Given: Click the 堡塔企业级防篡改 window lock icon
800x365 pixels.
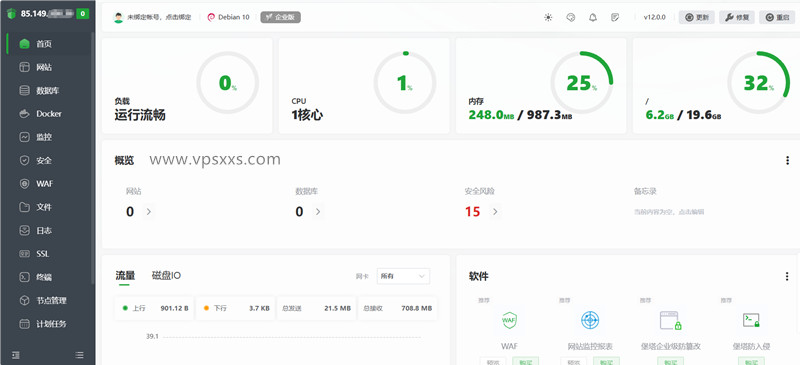Looking at the screenshot, I should point(670,321).
